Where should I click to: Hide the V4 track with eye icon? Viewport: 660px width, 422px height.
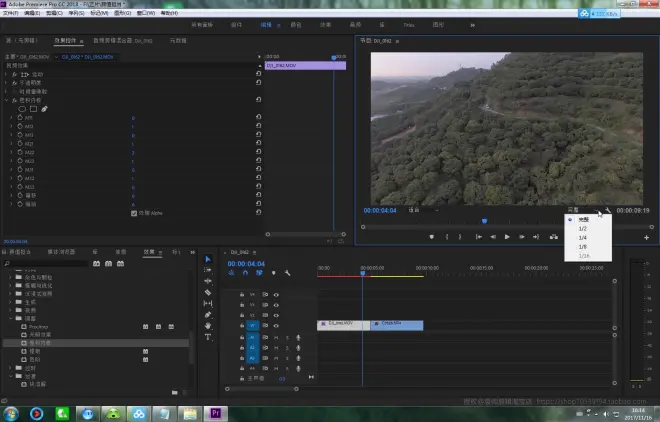[276, 295]
